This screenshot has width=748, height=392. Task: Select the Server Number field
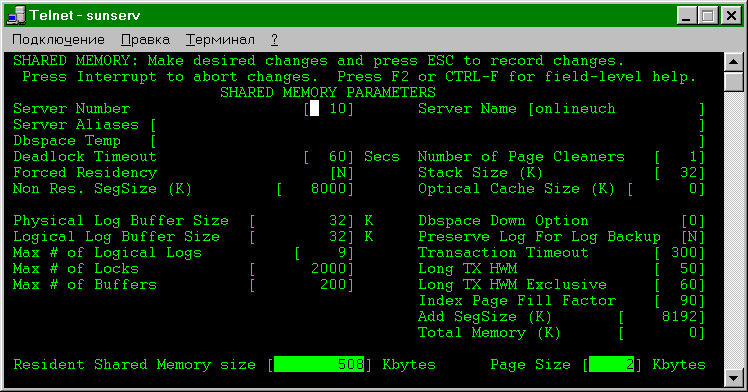click(x=329, y=109)
